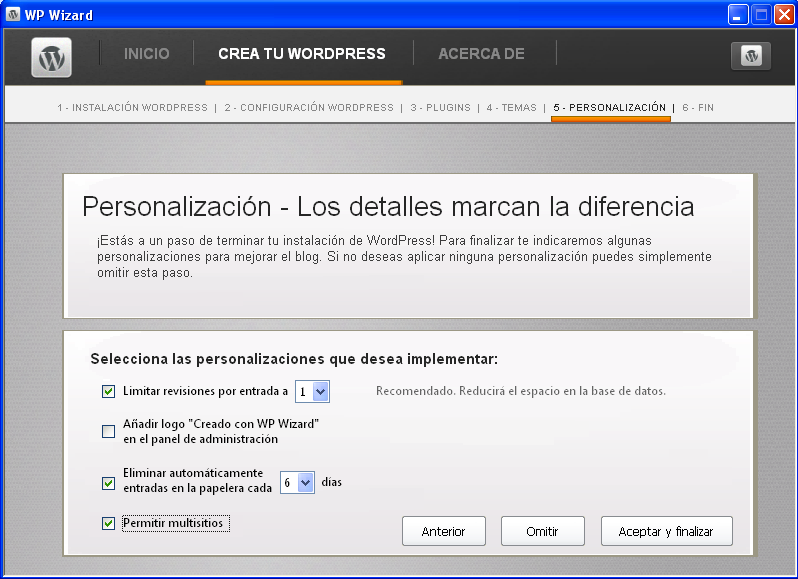Click the Eliminar automáticamente entradas label

197,480
